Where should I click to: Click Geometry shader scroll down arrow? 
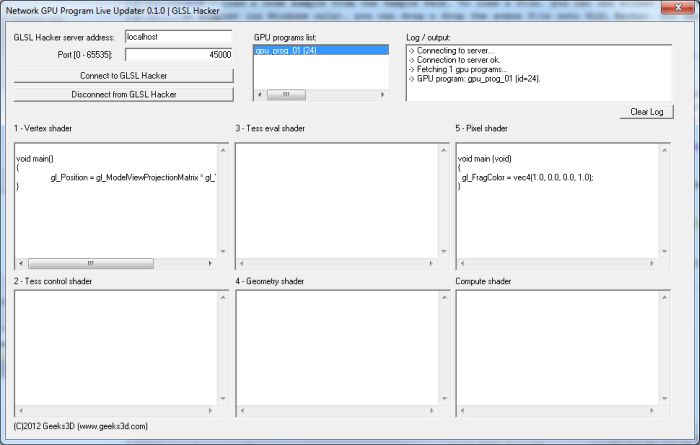444,398
